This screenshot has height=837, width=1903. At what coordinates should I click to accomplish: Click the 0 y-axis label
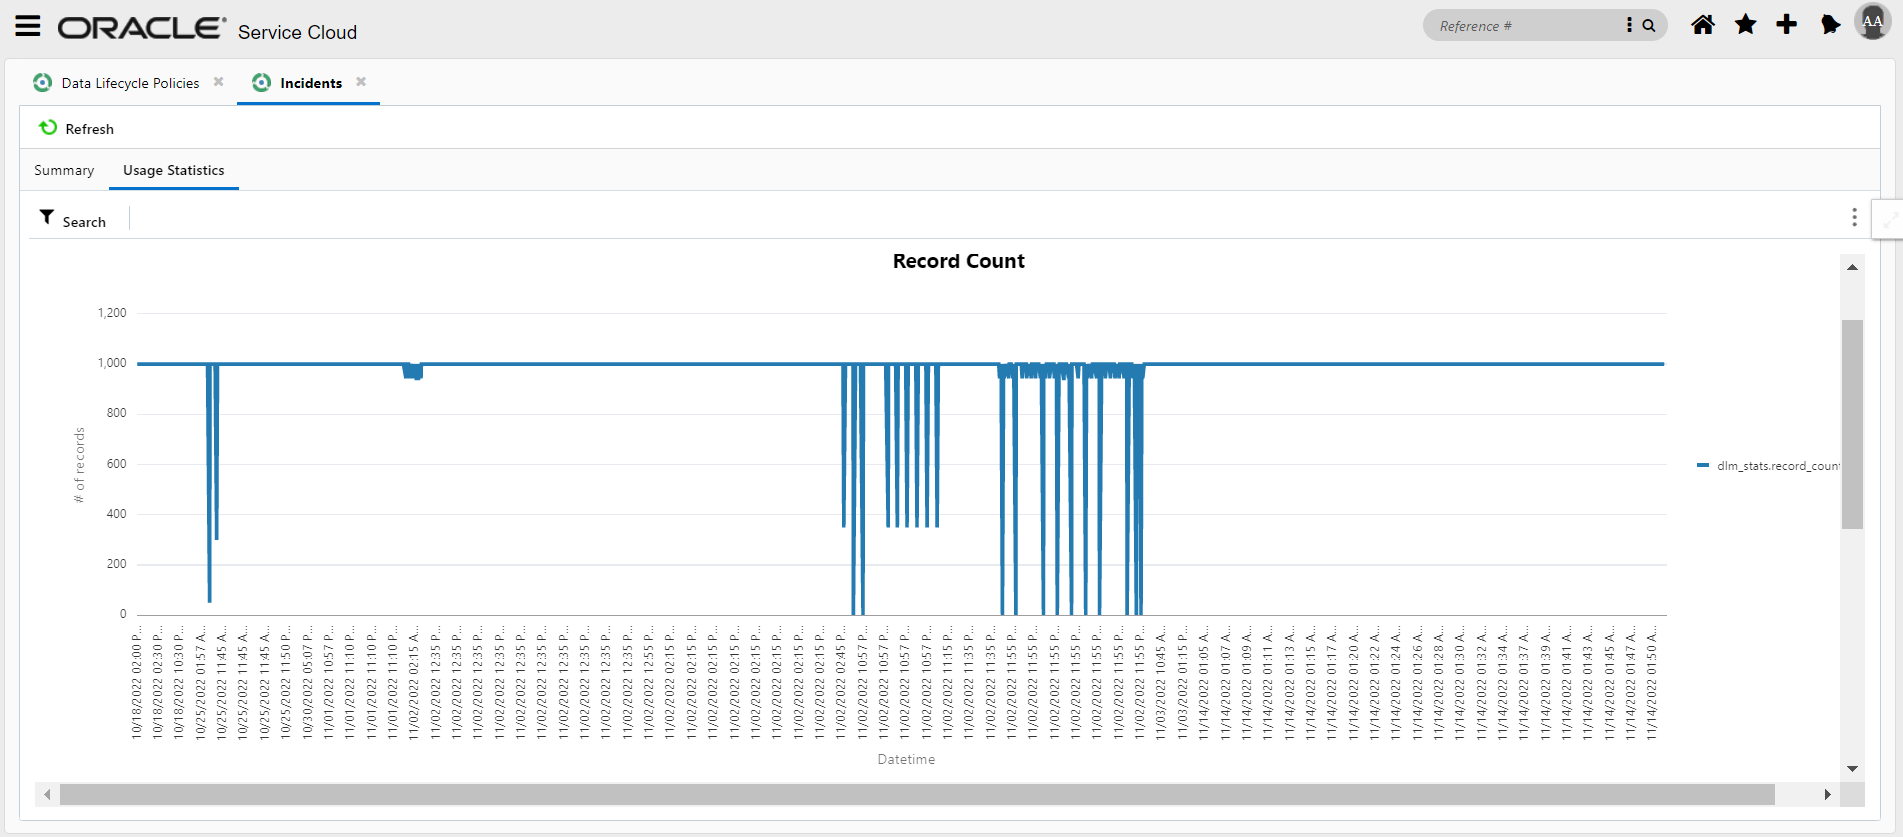[123, 614]
